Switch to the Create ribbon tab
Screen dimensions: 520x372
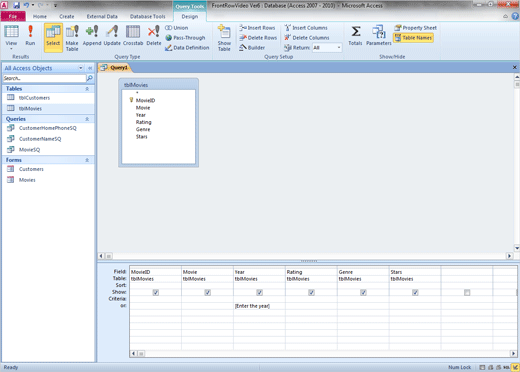click(67, 16)
